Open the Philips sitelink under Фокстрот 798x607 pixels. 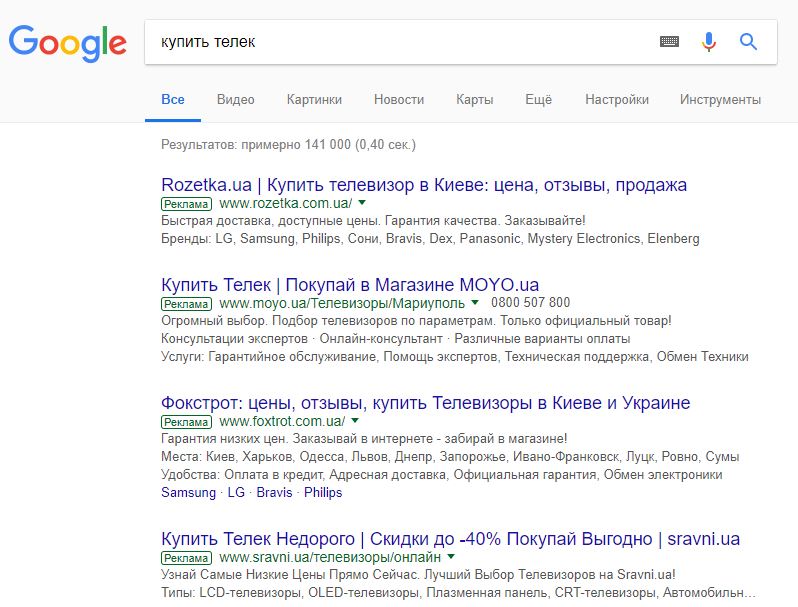[323, 493]
